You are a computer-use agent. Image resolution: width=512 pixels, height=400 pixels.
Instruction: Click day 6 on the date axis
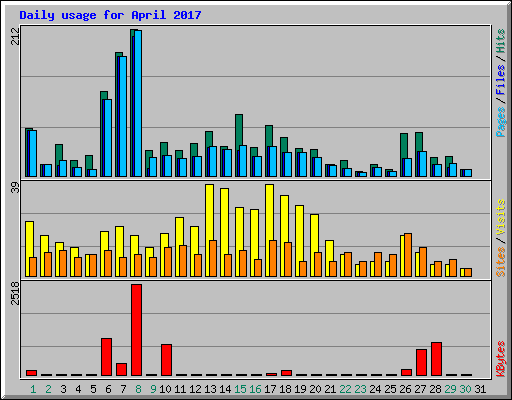coord(108,389)
